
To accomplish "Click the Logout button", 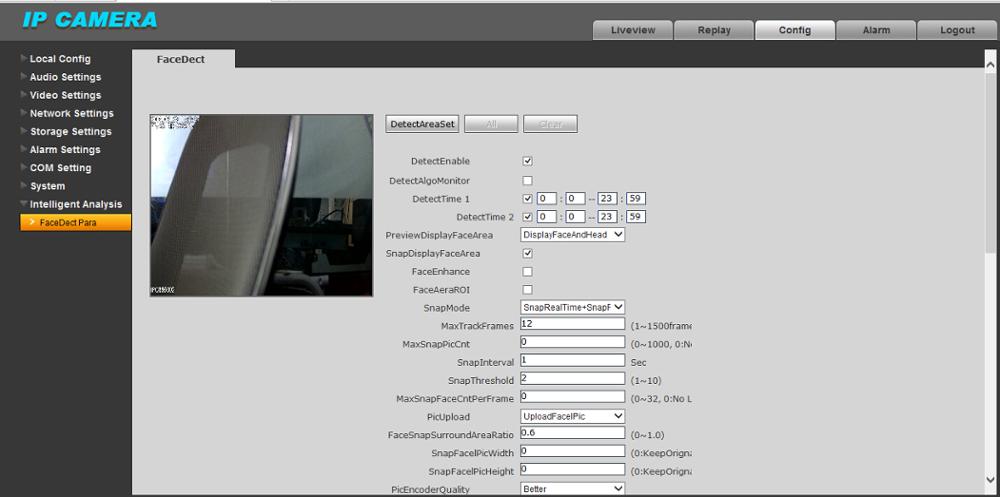I will click(x=957, y=30).
